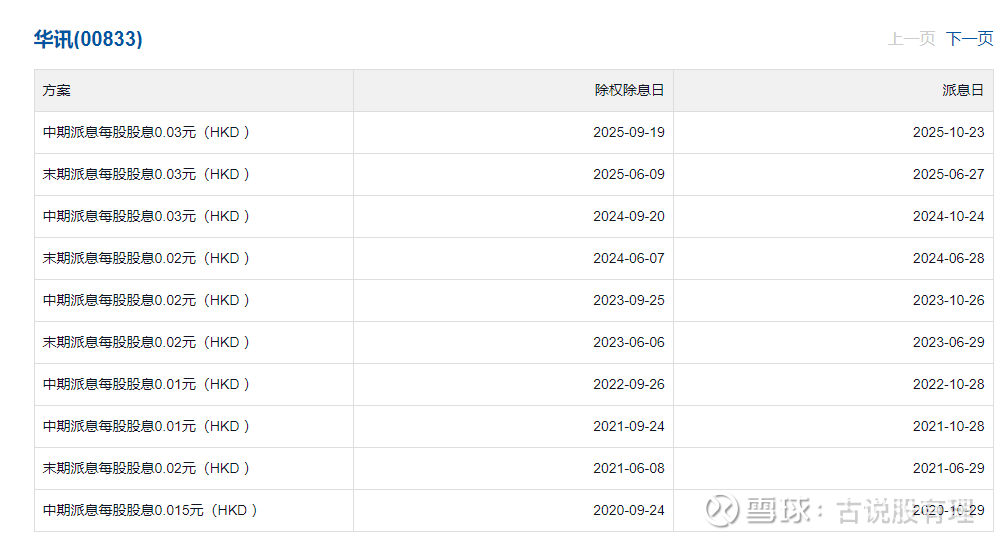
Task: Select the payout date 2025-10-23 cell
Action: [x=948, y=132]
